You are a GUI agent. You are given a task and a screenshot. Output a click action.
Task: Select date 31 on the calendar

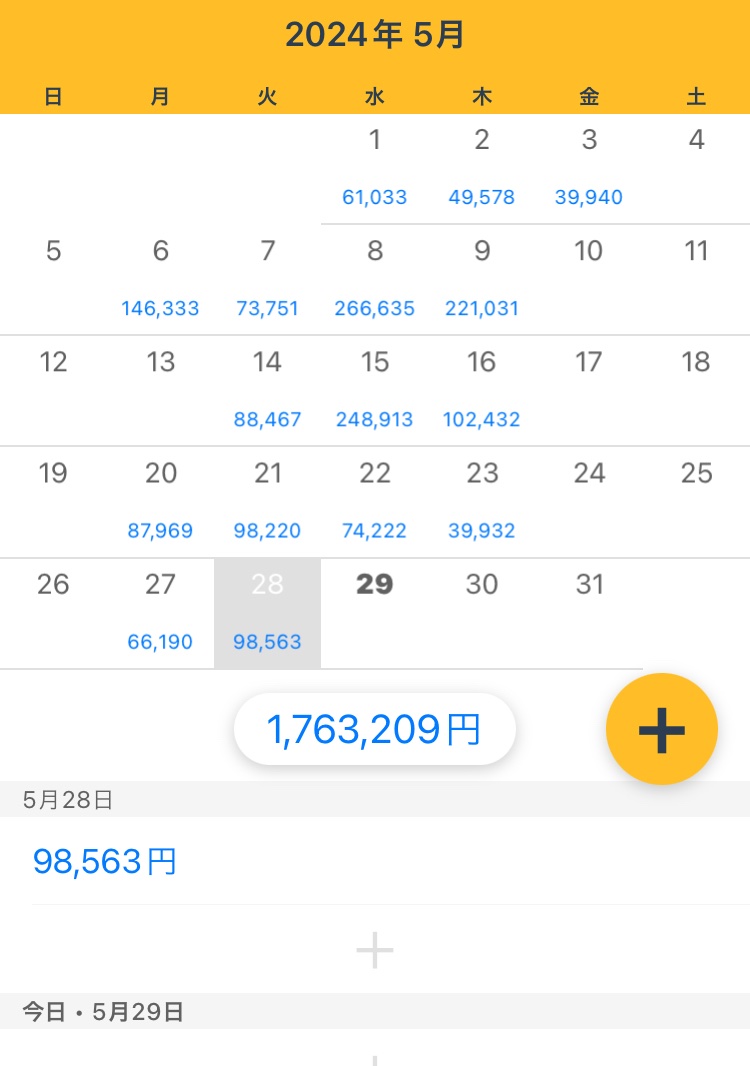click(589, 613)
